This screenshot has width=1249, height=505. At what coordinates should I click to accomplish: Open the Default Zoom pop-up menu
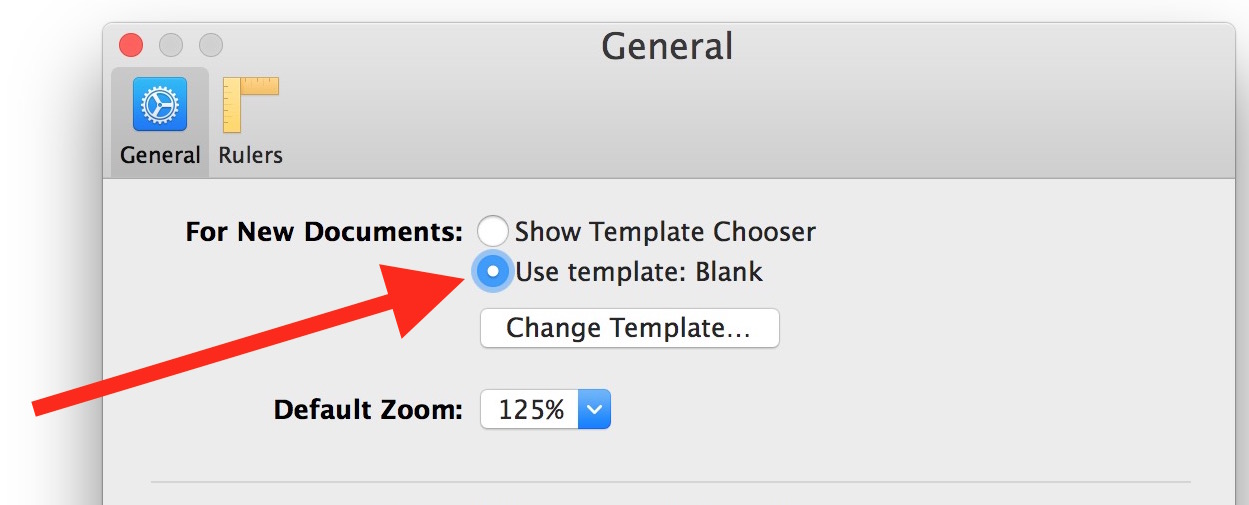[545, 409]
